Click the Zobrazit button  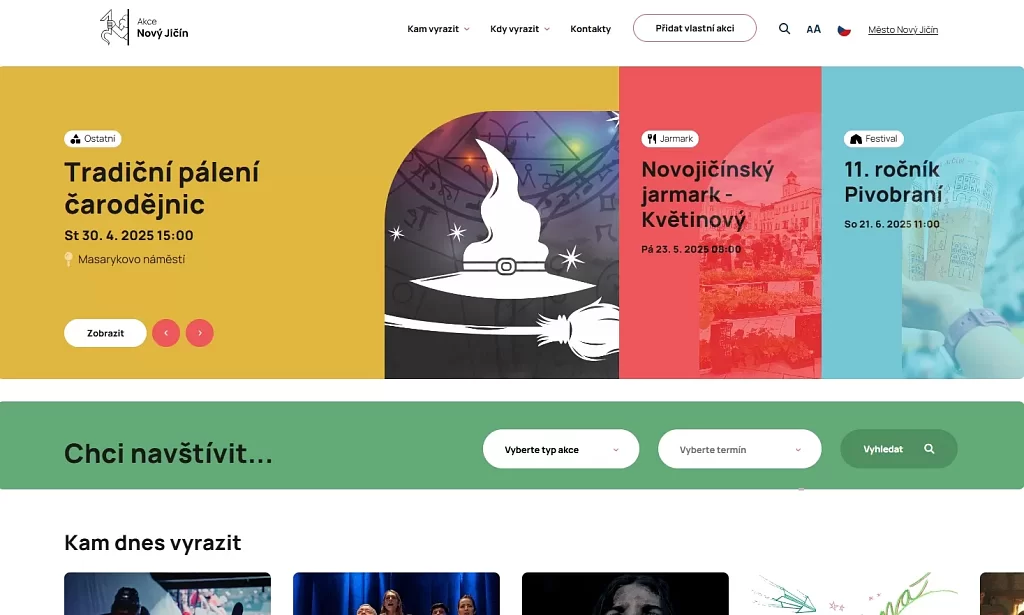pos(105,333)
